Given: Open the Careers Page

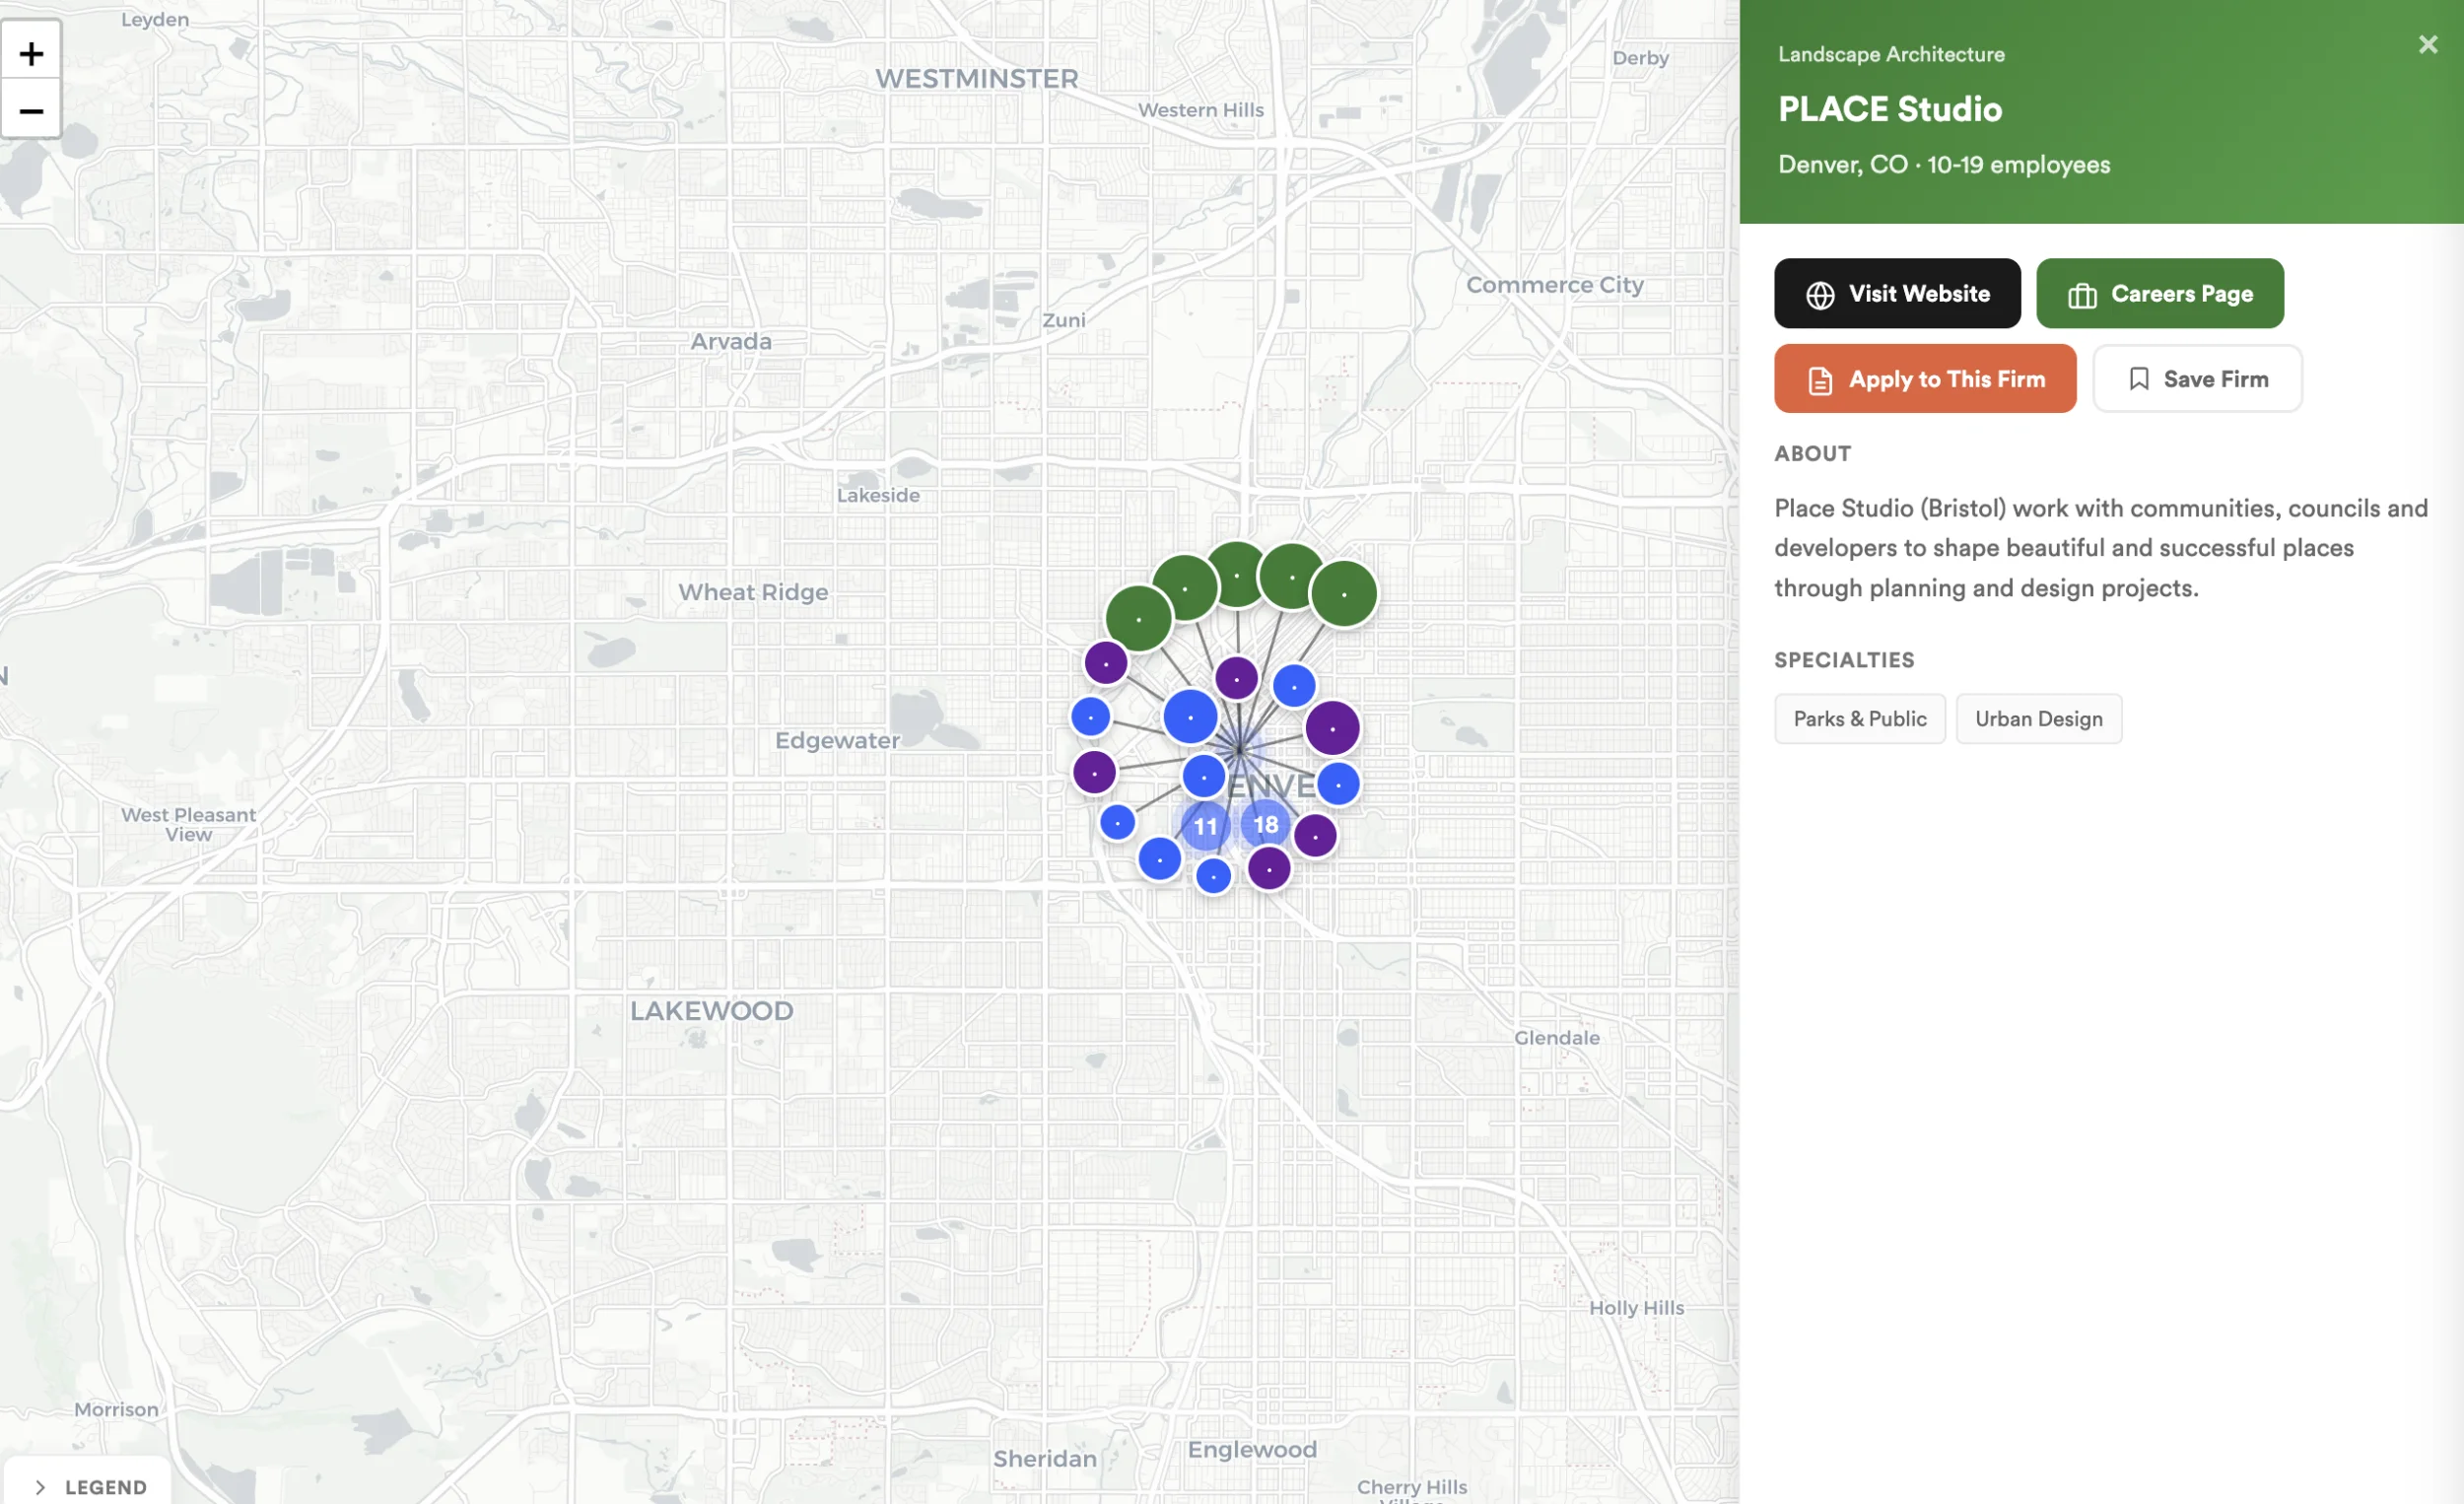Looking at the screenshot, I should (x=2160, y=293).
